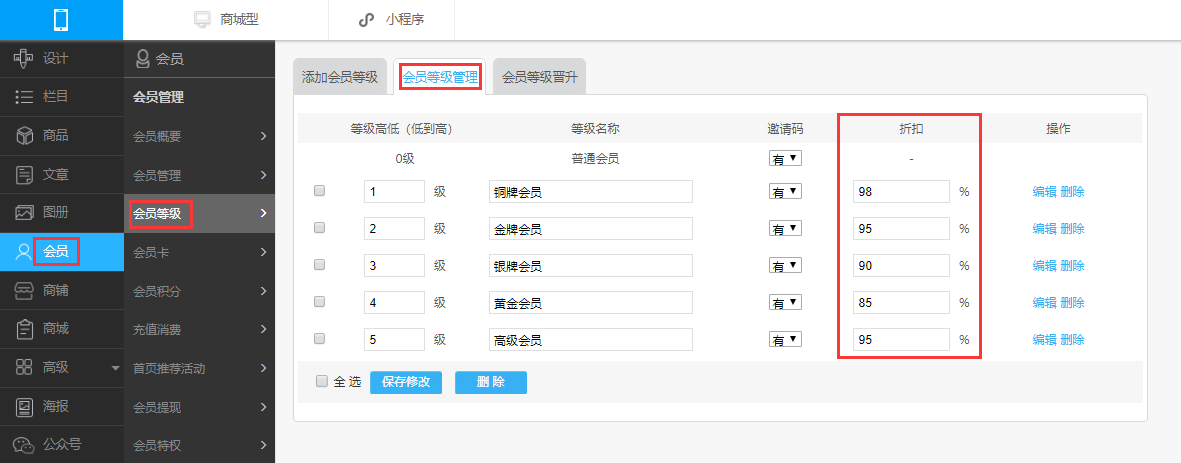Open 会员管理 submenu item with arrow
This screenshot has width=1181, height=463.
(200, 175)
